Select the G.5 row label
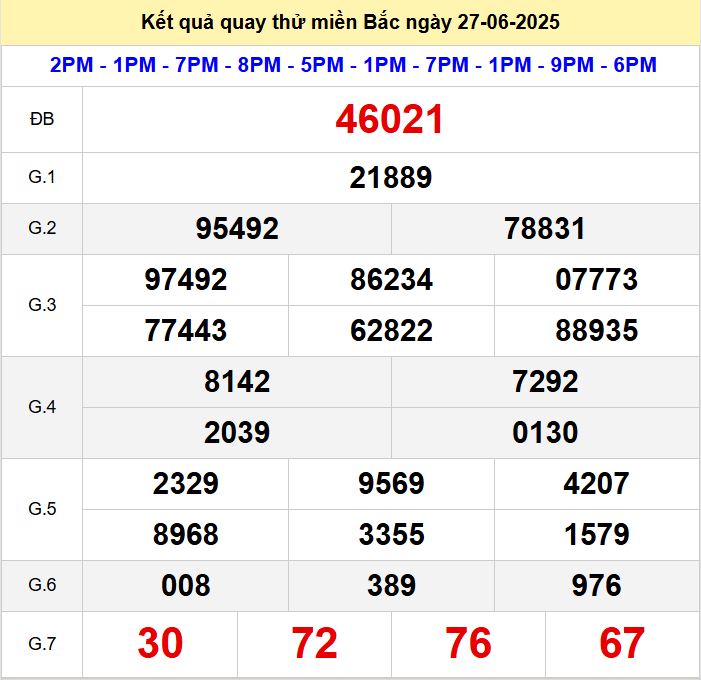 click(42, 509)
